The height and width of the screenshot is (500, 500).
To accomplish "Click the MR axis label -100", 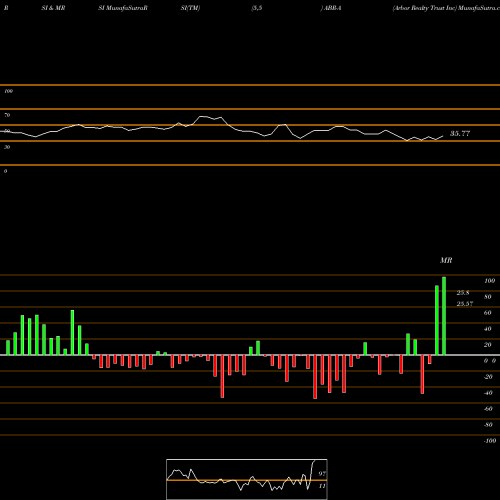I will coord(490,441).
